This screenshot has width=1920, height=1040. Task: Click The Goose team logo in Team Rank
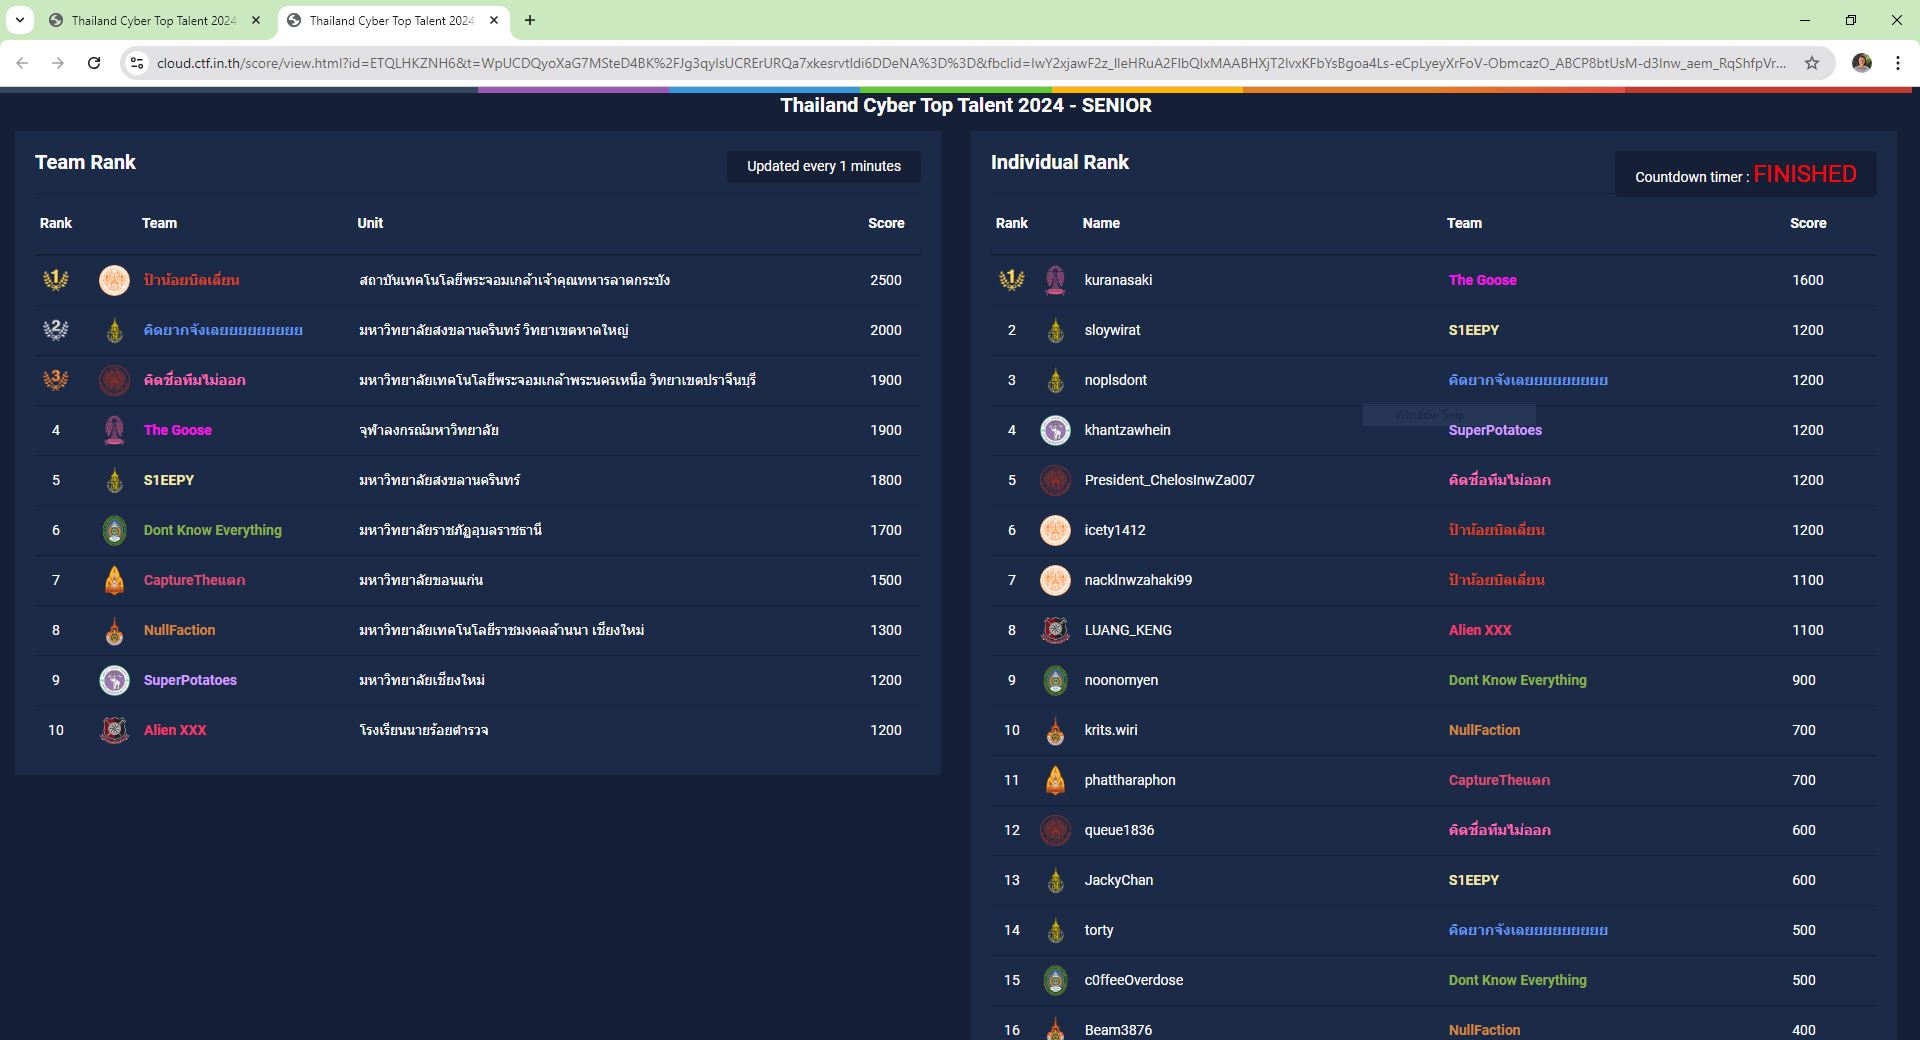pyautogui.click(x=114, y=430)
